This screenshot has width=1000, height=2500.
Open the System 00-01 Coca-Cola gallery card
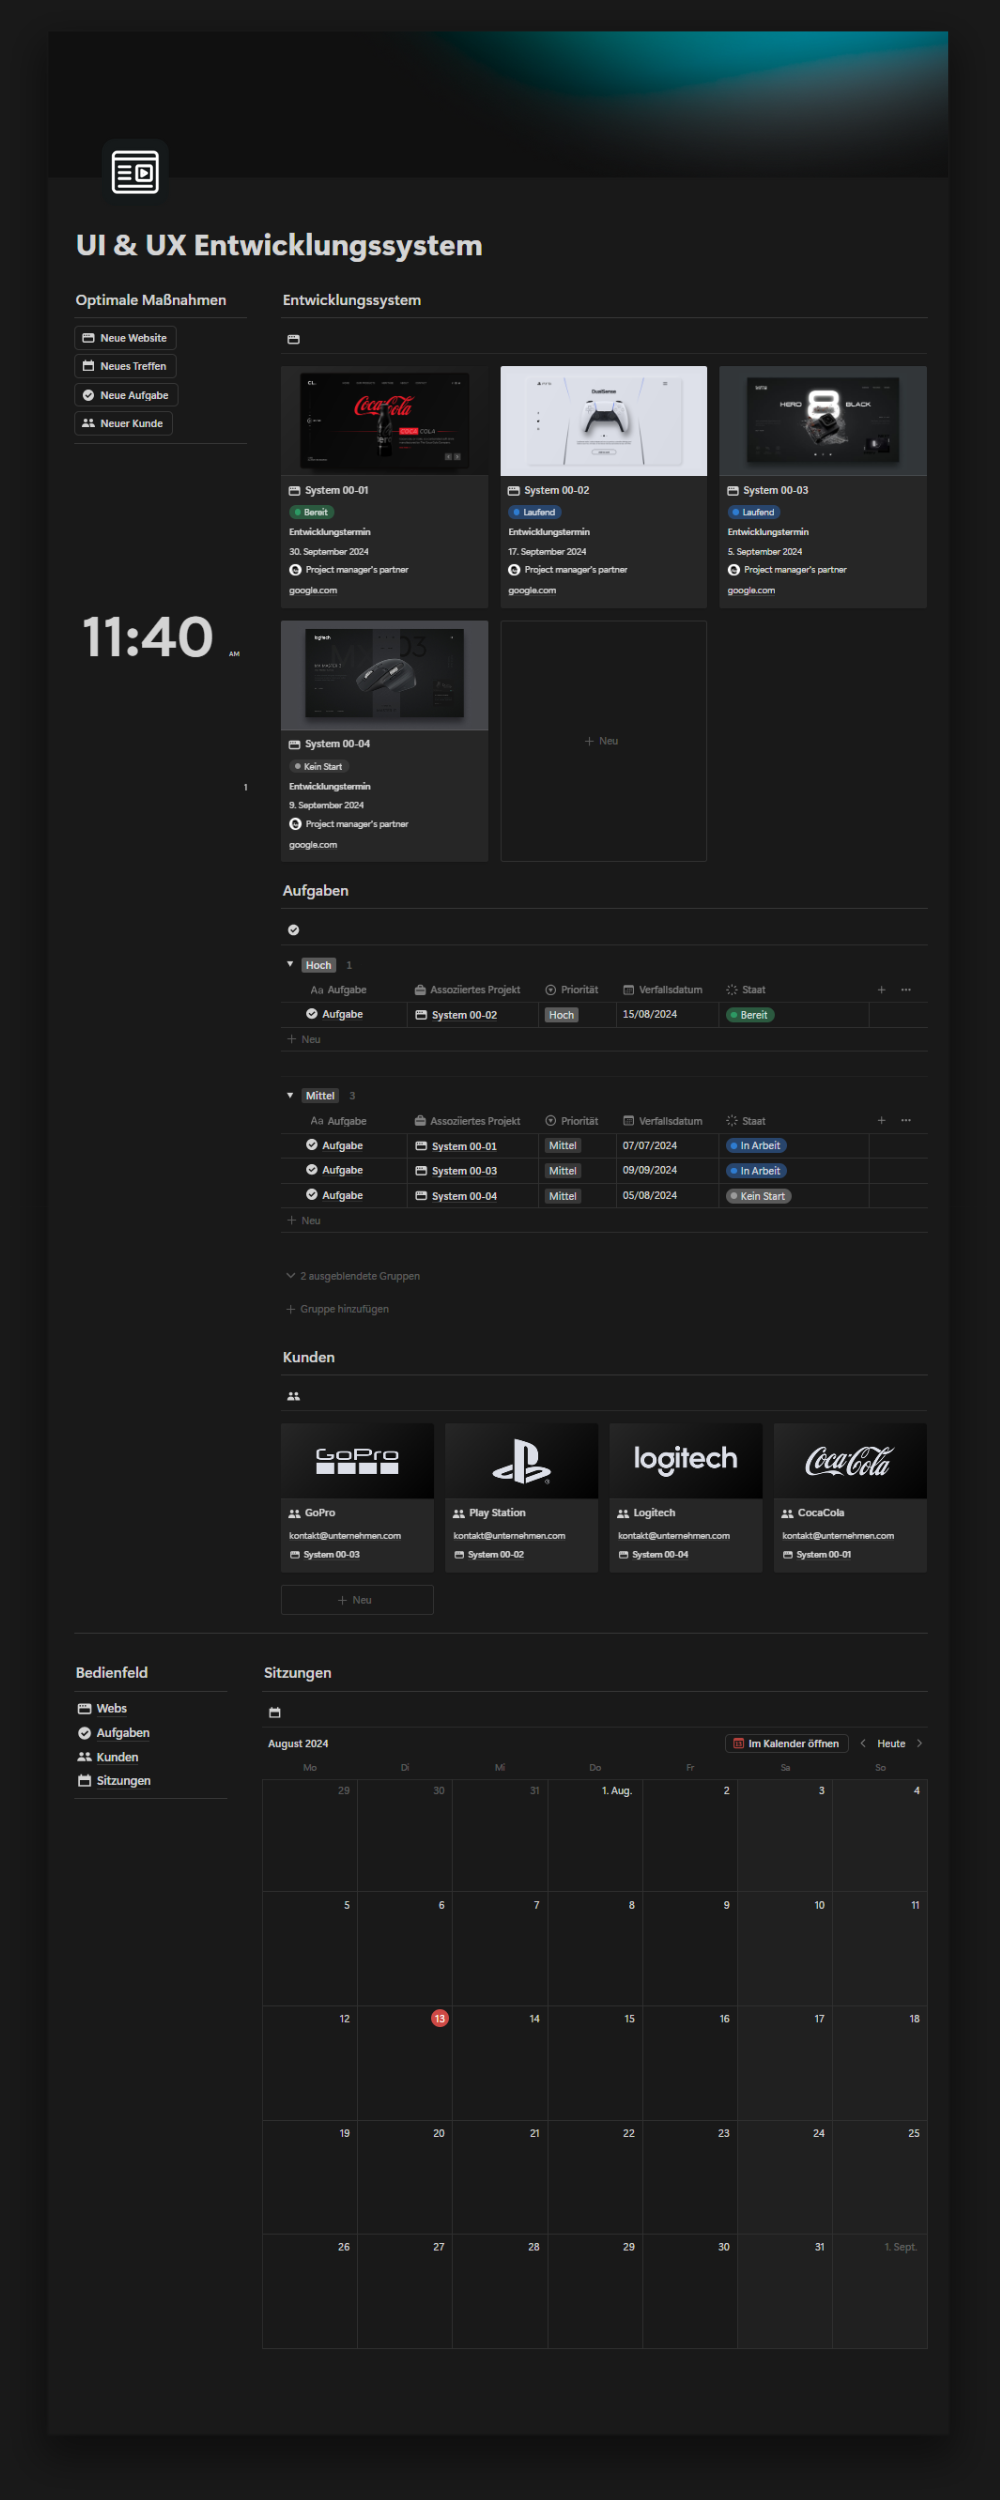384,487
